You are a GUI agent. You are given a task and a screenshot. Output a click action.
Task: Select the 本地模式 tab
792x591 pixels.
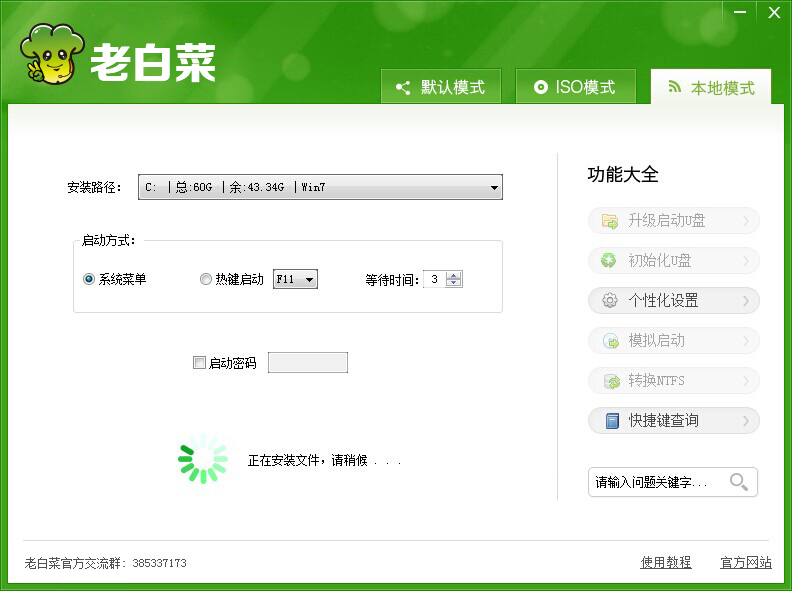click(711, 87)
